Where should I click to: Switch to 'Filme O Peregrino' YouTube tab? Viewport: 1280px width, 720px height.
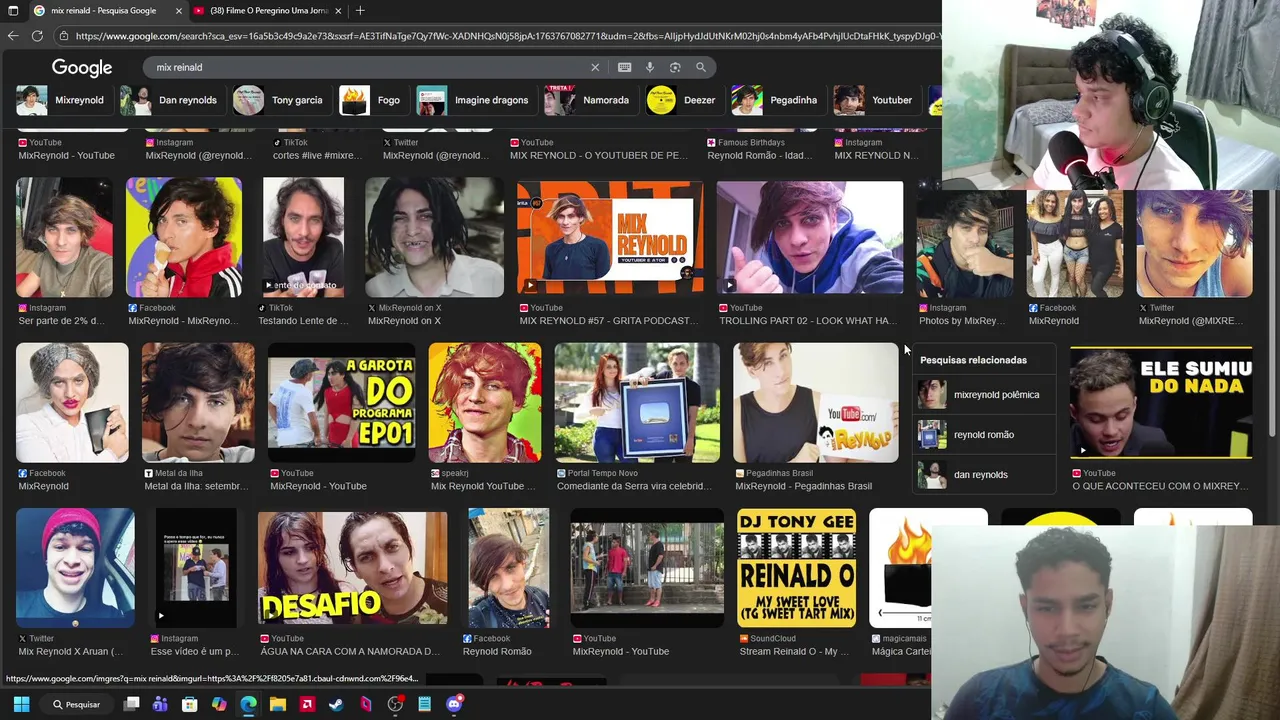(x=268, y=11)
